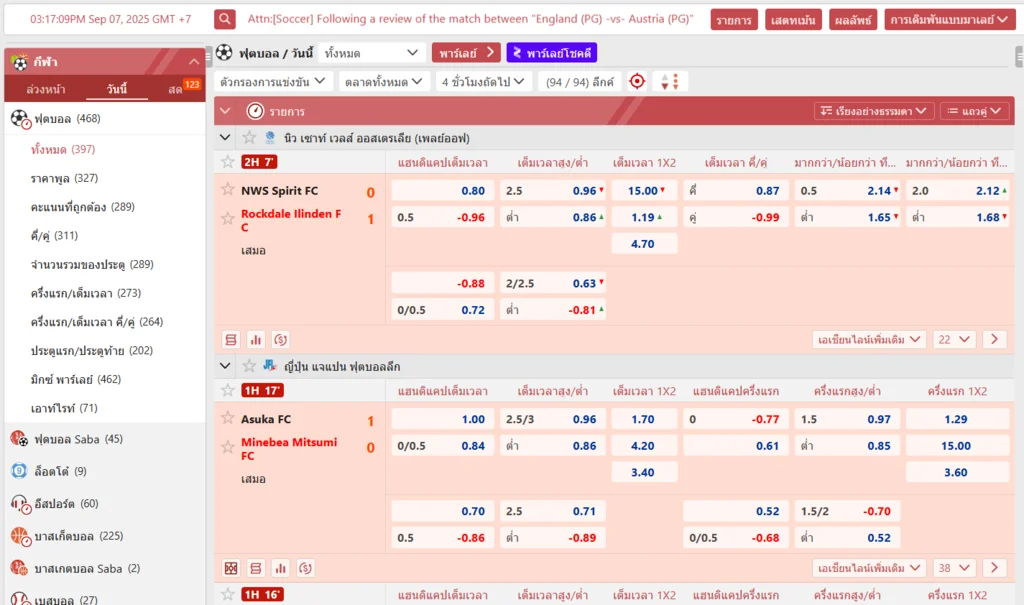Screen dimensions: 1024x605
Task: Star the Rockdale Ilinden FC team
Action: 227,218
